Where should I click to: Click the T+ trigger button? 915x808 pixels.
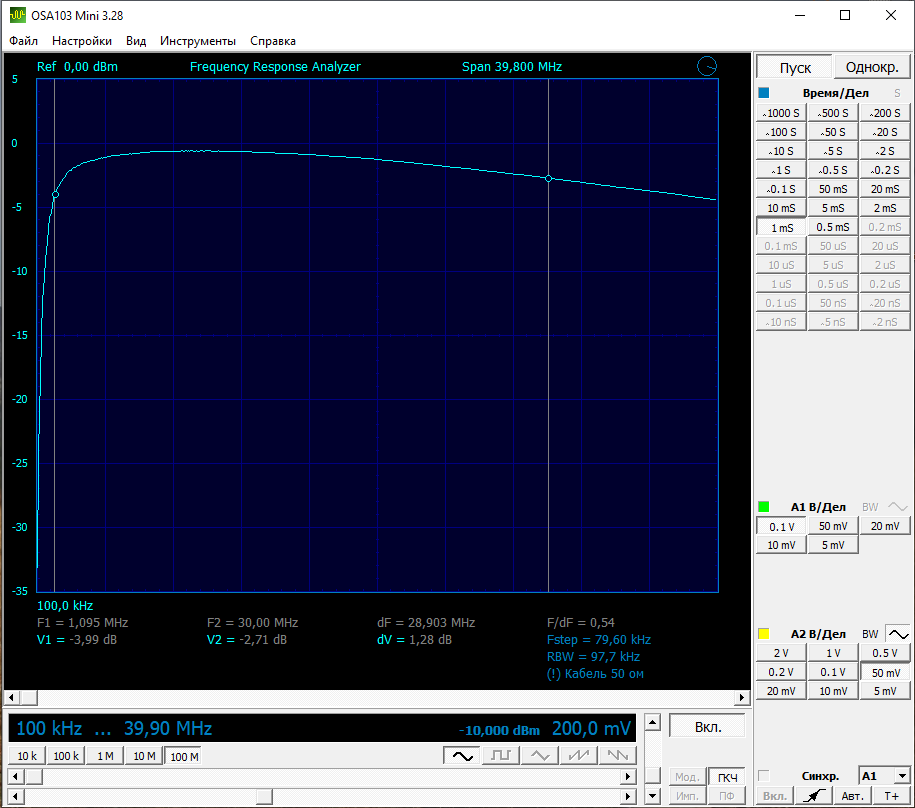(x=892, y=796)
